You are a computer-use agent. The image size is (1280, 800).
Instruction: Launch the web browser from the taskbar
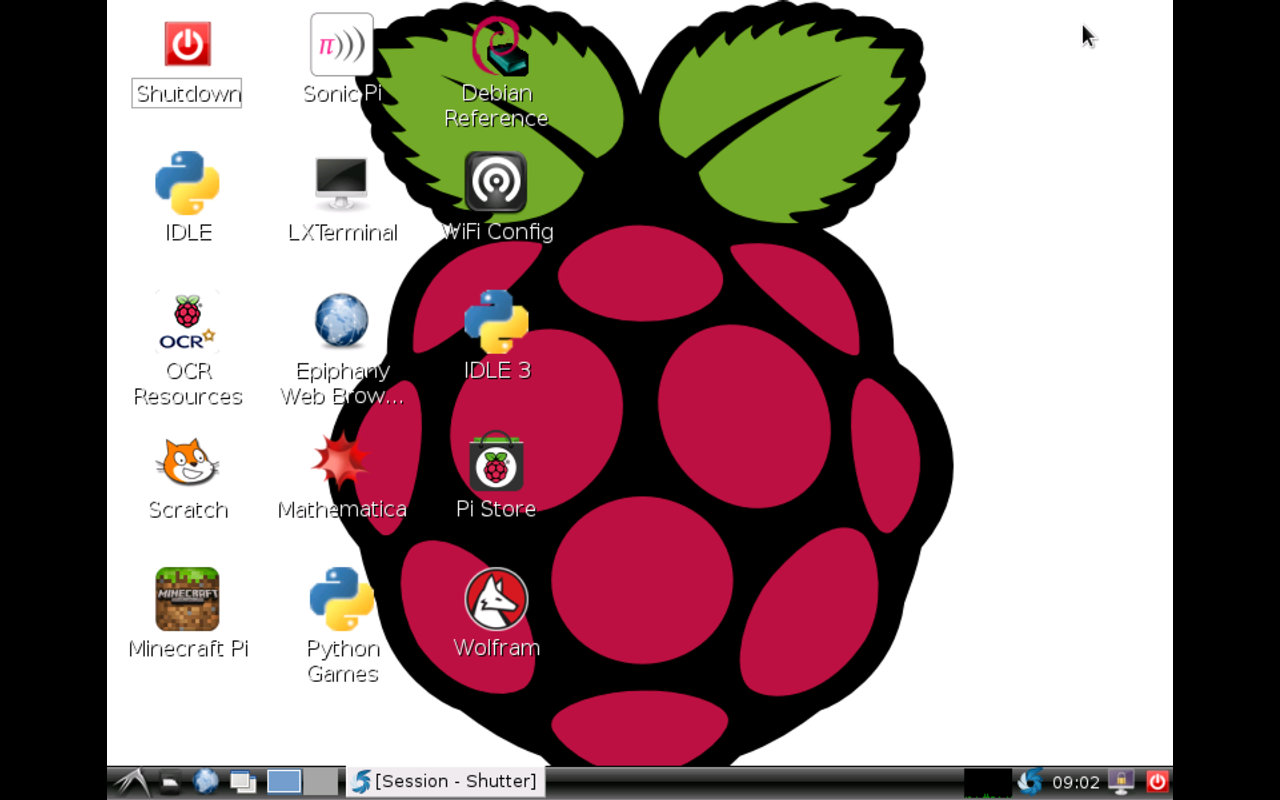coord(206,782)
